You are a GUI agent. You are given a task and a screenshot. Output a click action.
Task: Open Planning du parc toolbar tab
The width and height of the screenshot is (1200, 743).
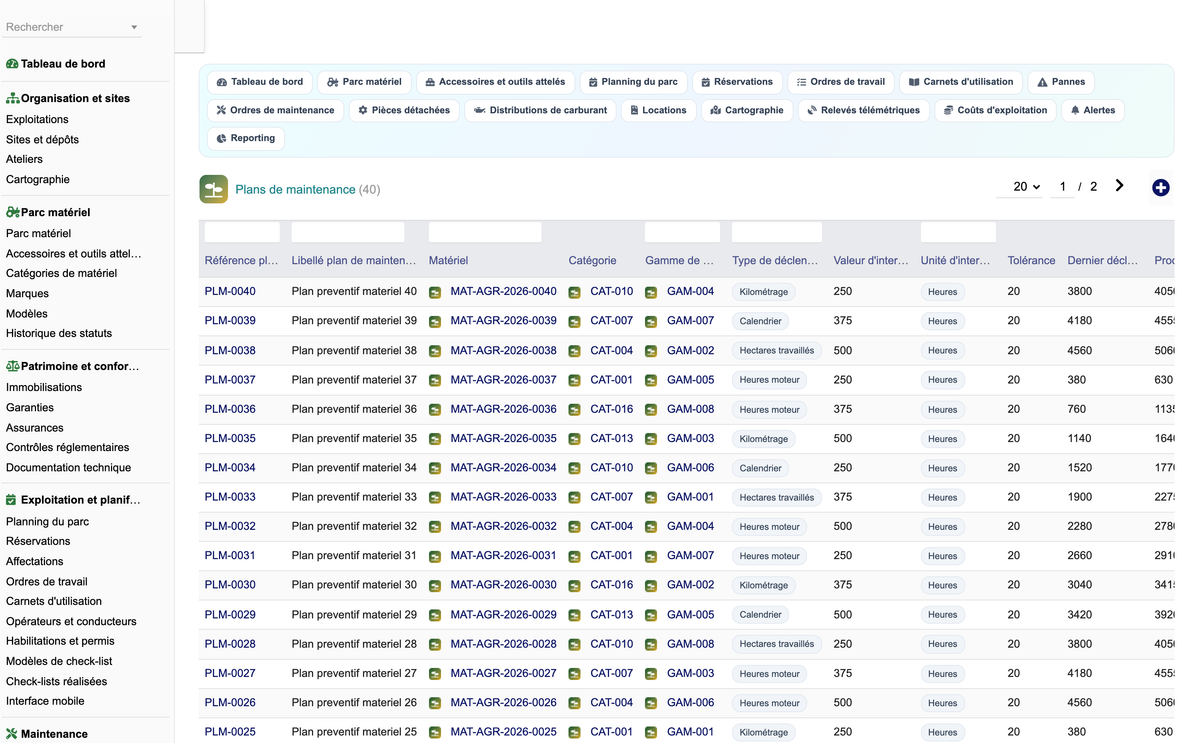coord(633,82)
